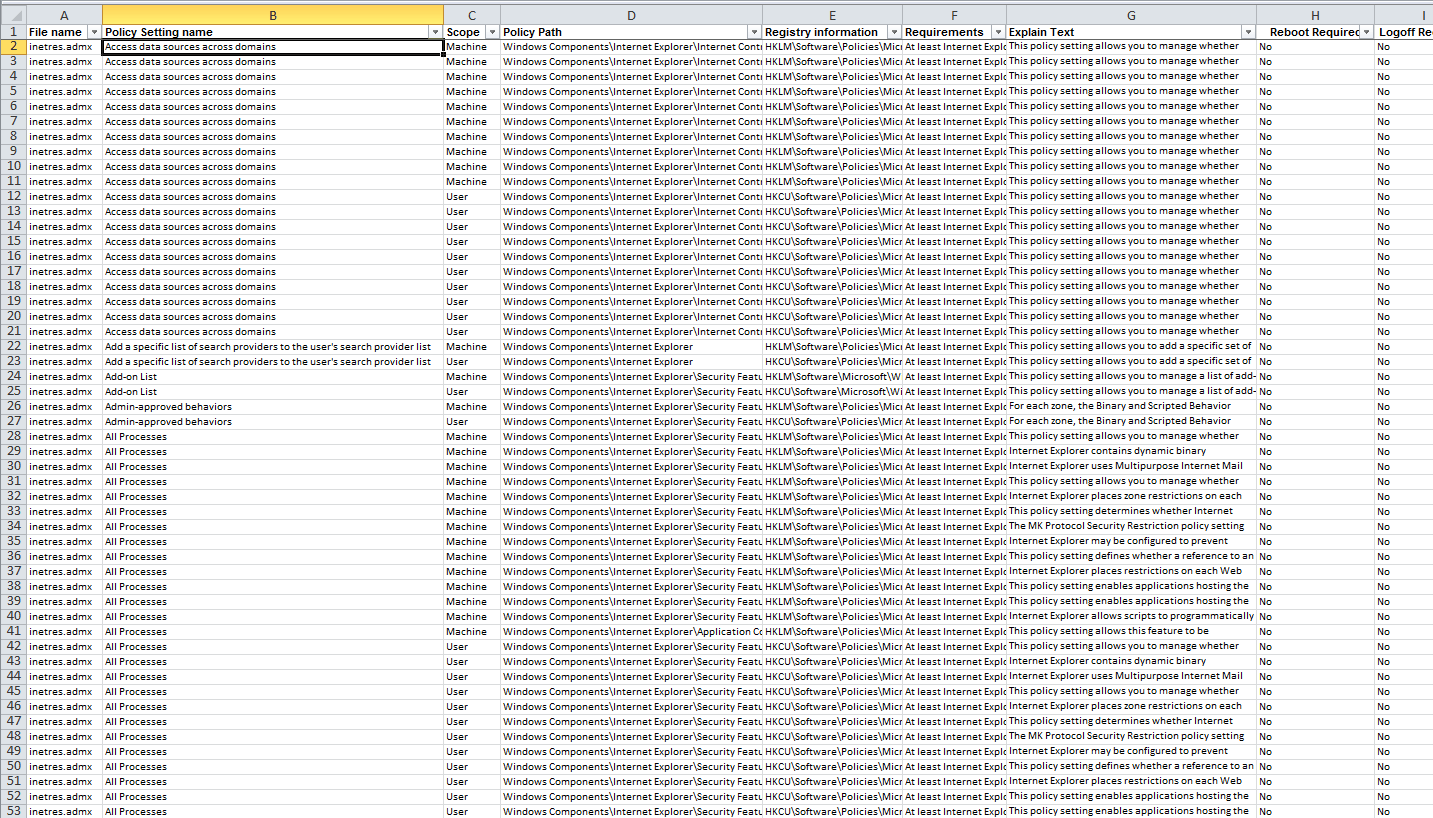Select row 22 header number
Screen dimensions: 1433x818
[x=13, y=347]
